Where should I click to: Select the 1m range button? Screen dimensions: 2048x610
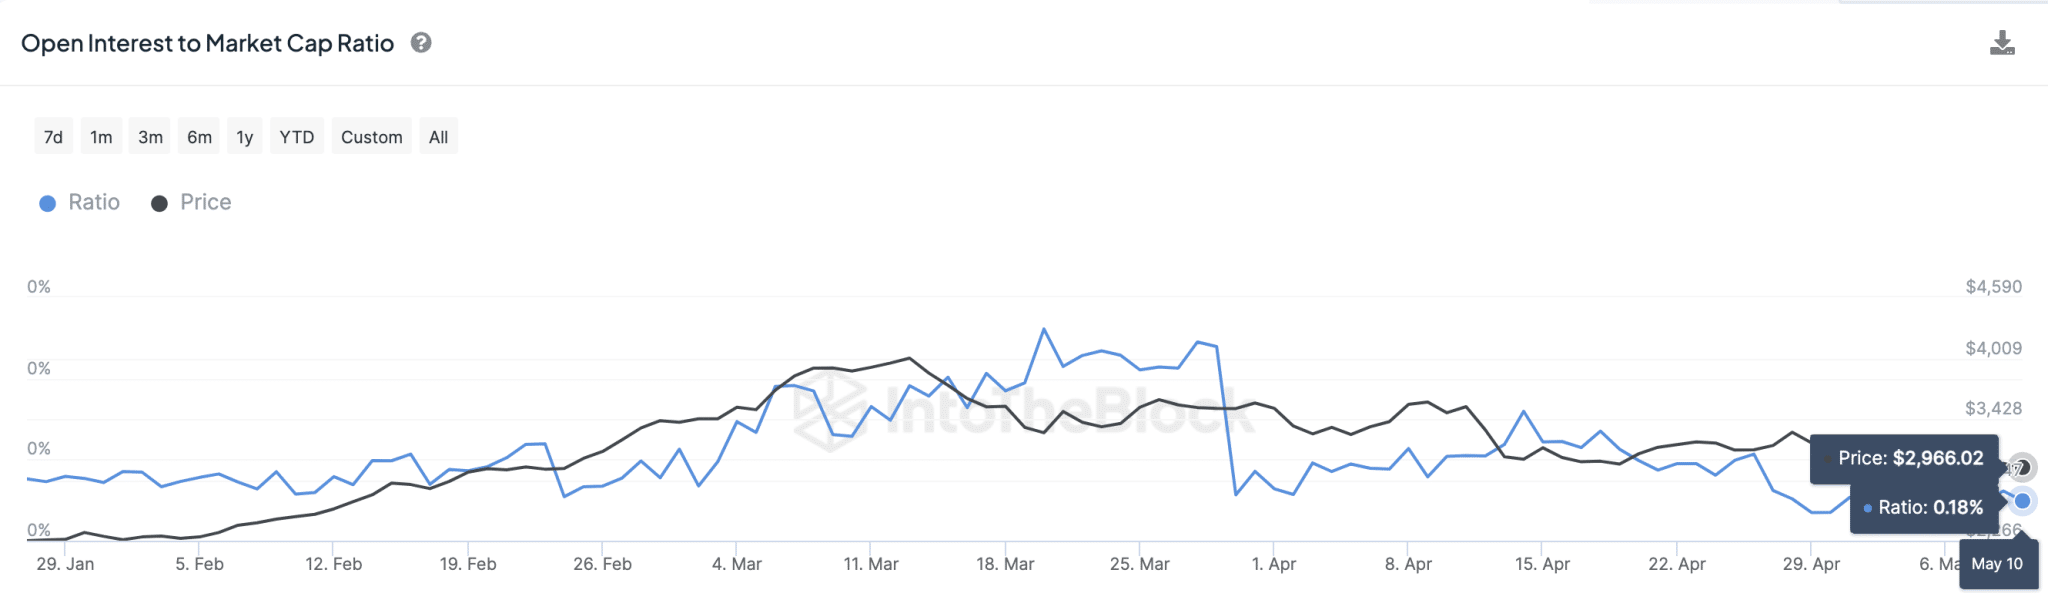100,136
